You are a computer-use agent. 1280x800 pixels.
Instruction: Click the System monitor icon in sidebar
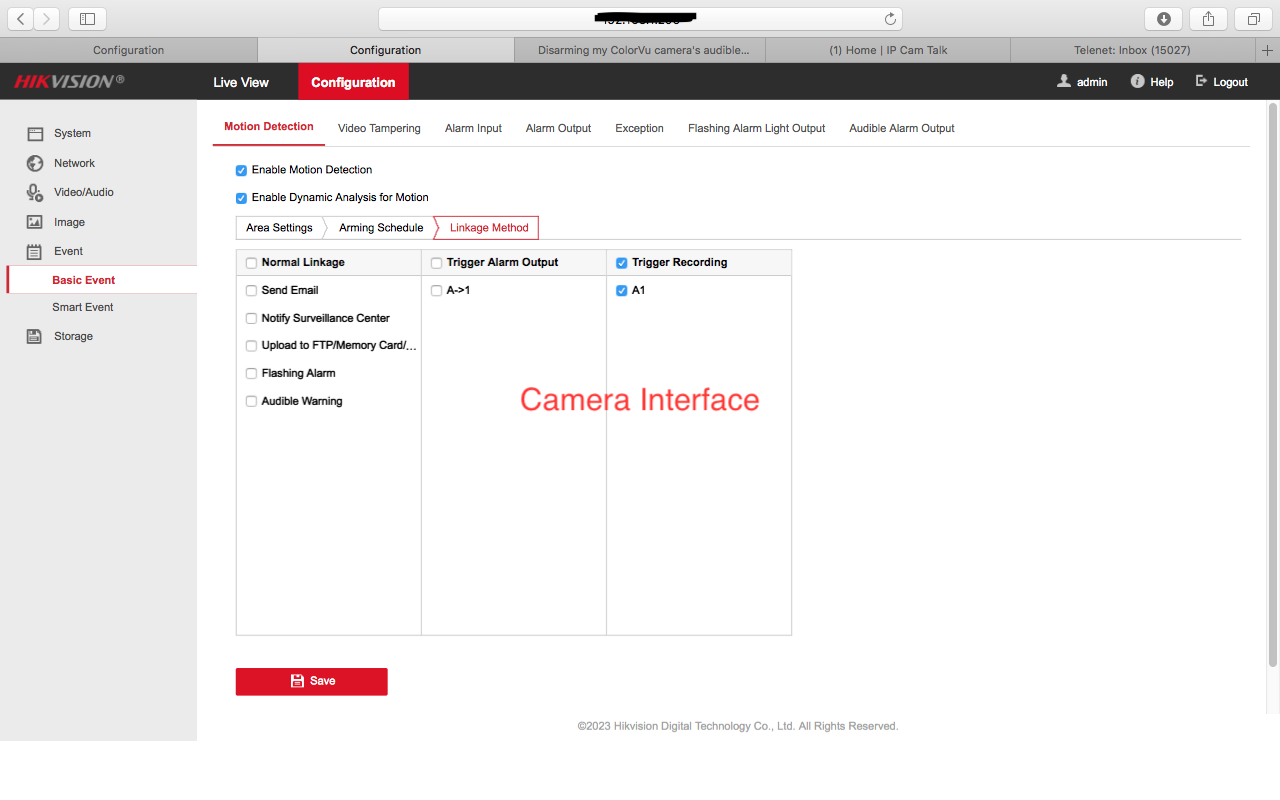(35, 134)
